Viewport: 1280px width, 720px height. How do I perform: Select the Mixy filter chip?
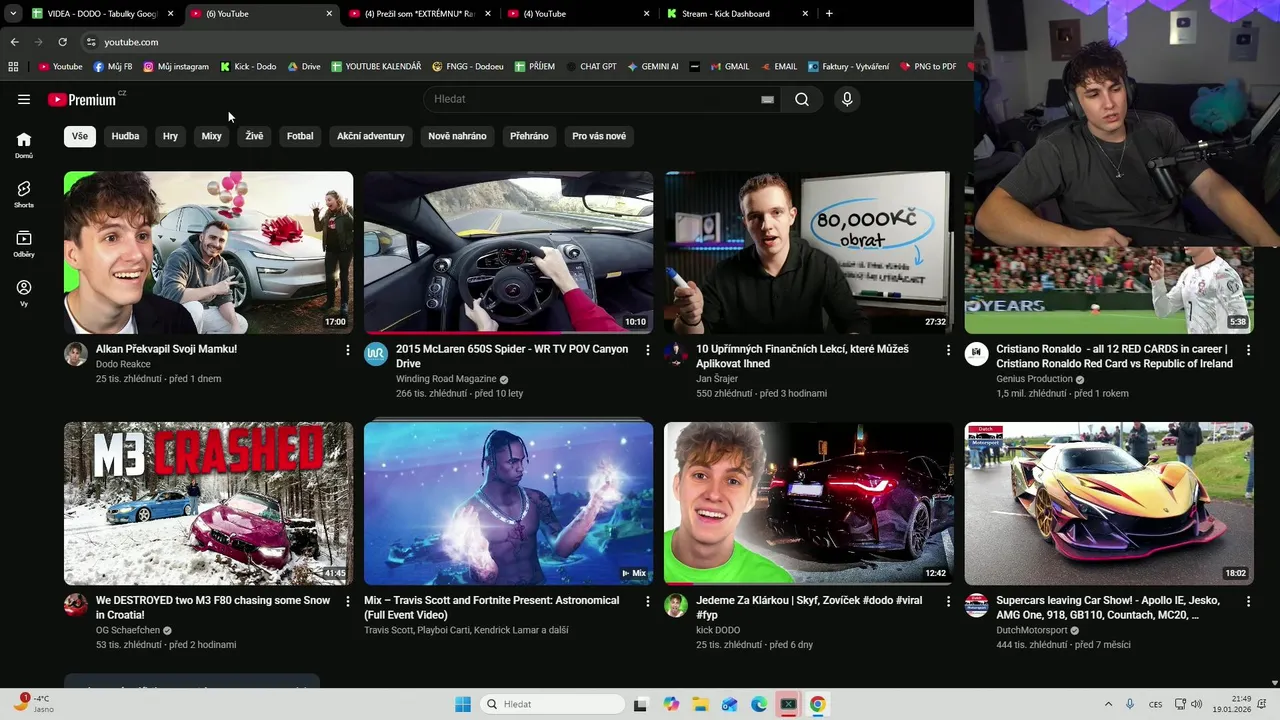click(212, 136)
